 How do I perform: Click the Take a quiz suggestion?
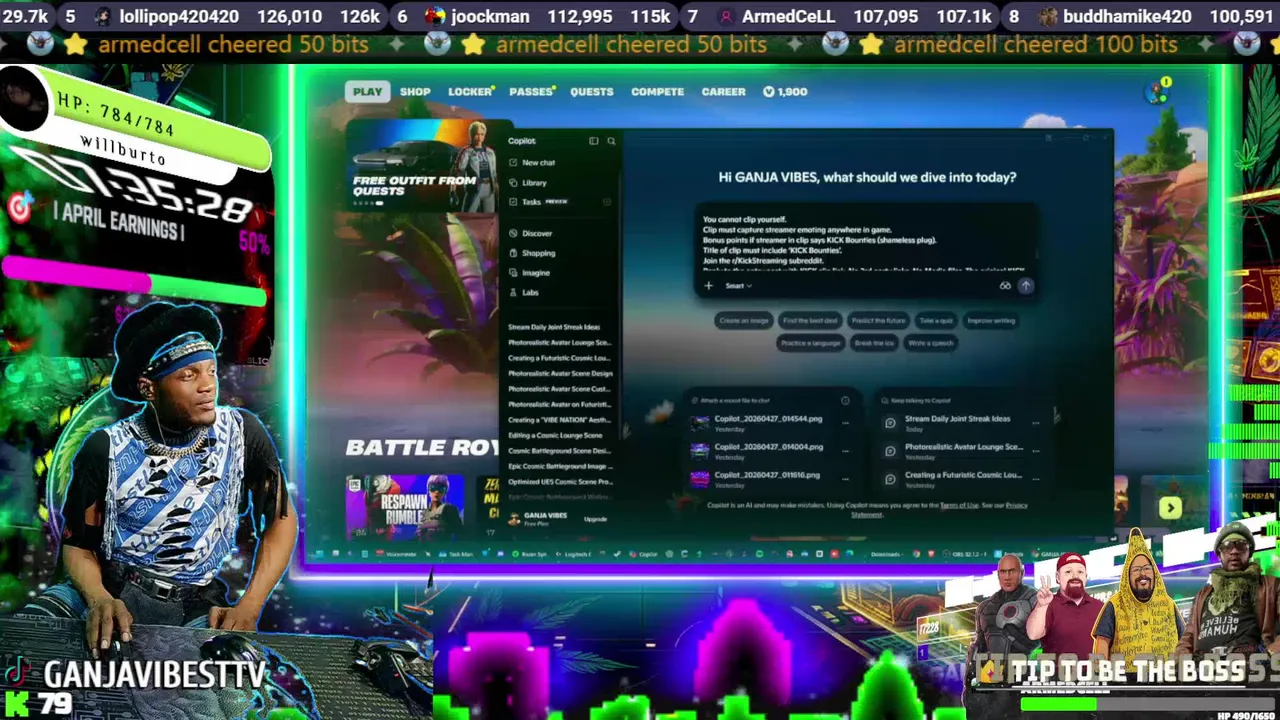coord(936,321)
